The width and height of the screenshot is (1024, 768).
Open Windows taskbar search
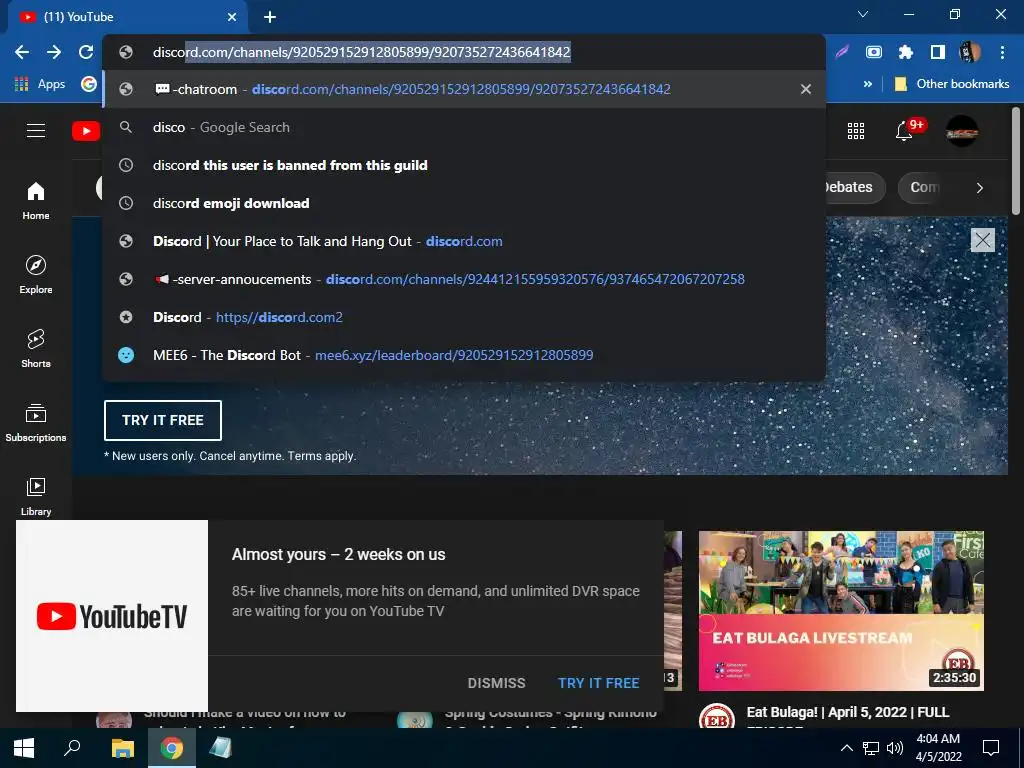click(72, 748)
